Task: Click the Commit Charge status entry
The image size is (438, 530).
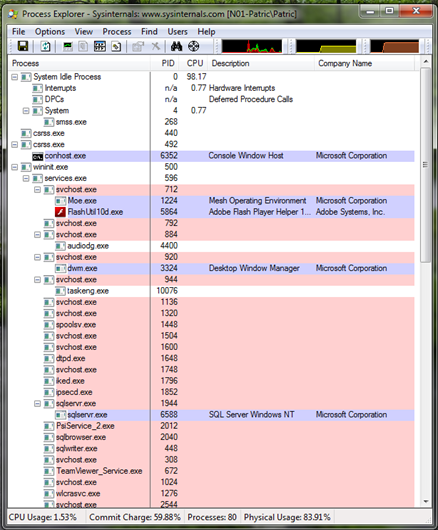Action: click(x=135, y=517)
